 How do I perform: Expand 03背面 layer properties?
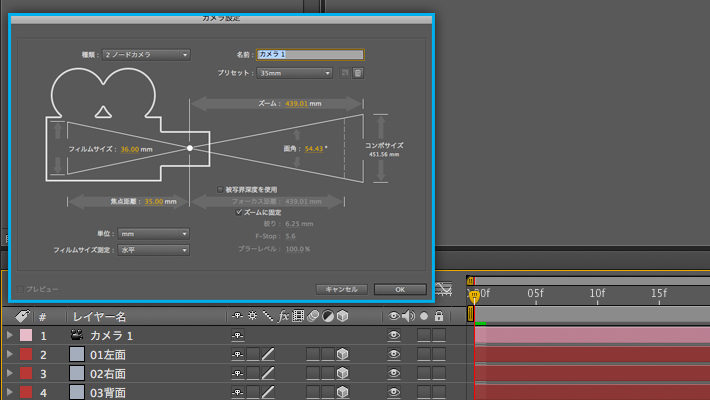point(10,392)
